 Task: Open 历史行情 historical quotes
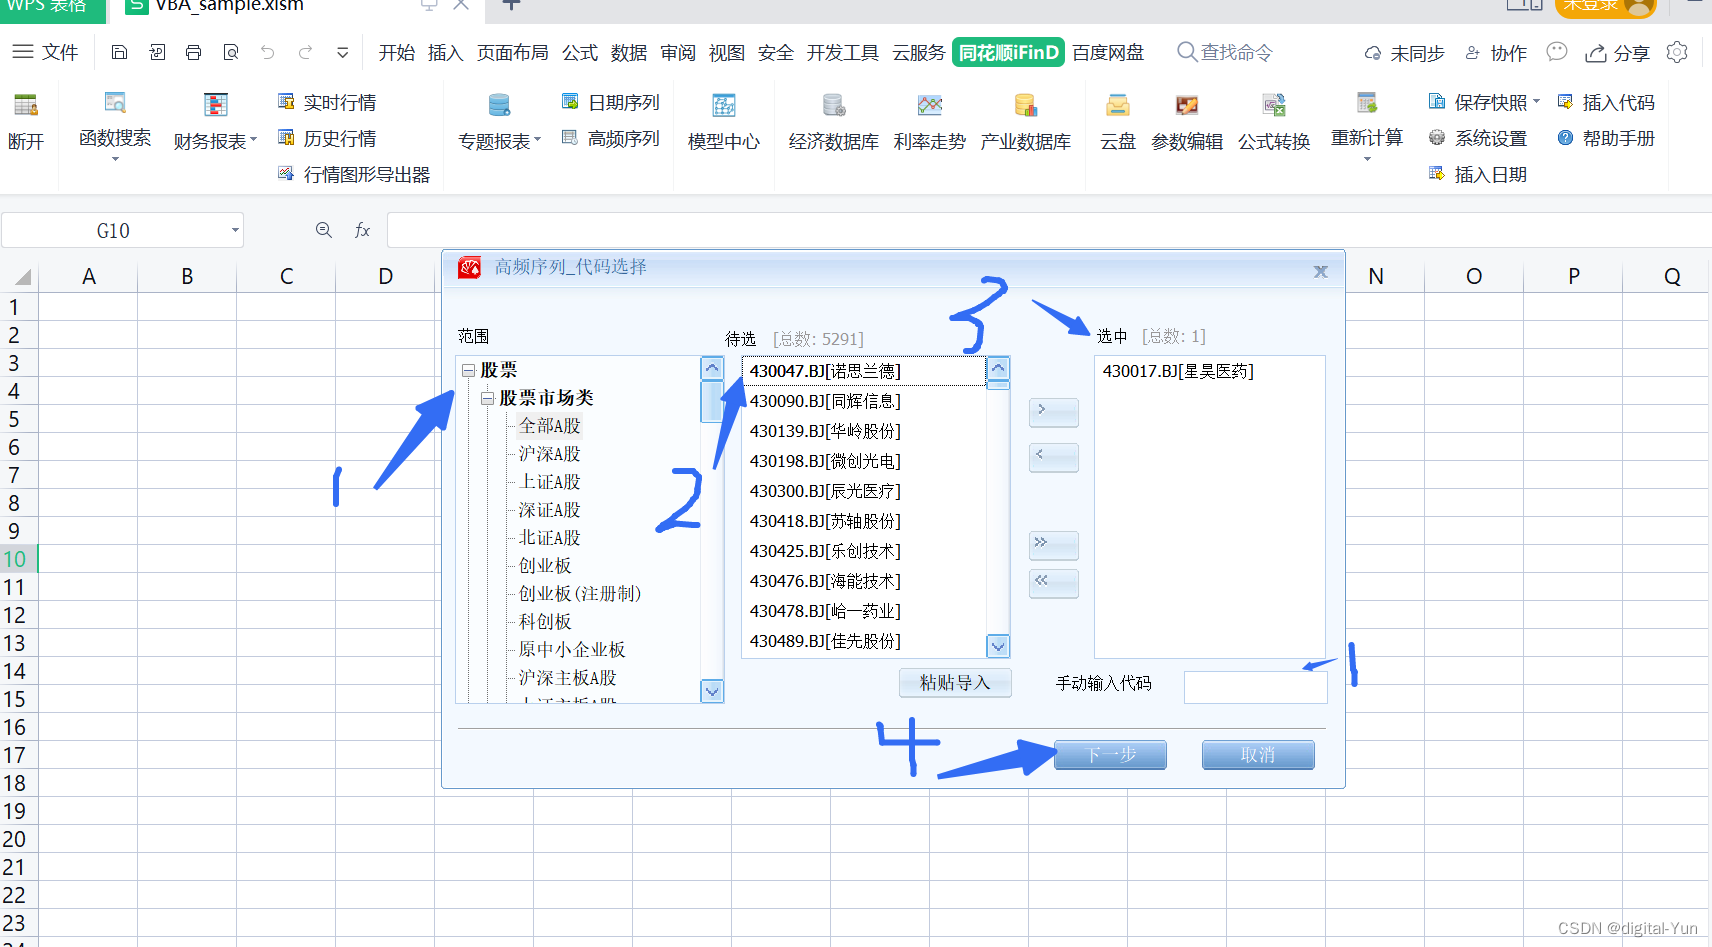[x=327, y=138]
